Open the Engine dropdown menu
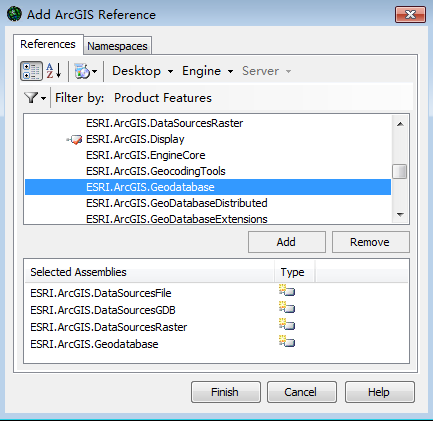433x423 pixels. coord(207,71)
